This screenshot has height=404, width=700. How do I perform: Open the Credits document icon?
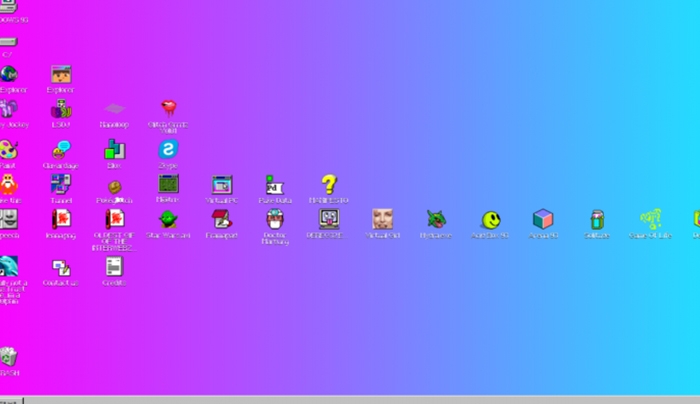pos(114,267)
